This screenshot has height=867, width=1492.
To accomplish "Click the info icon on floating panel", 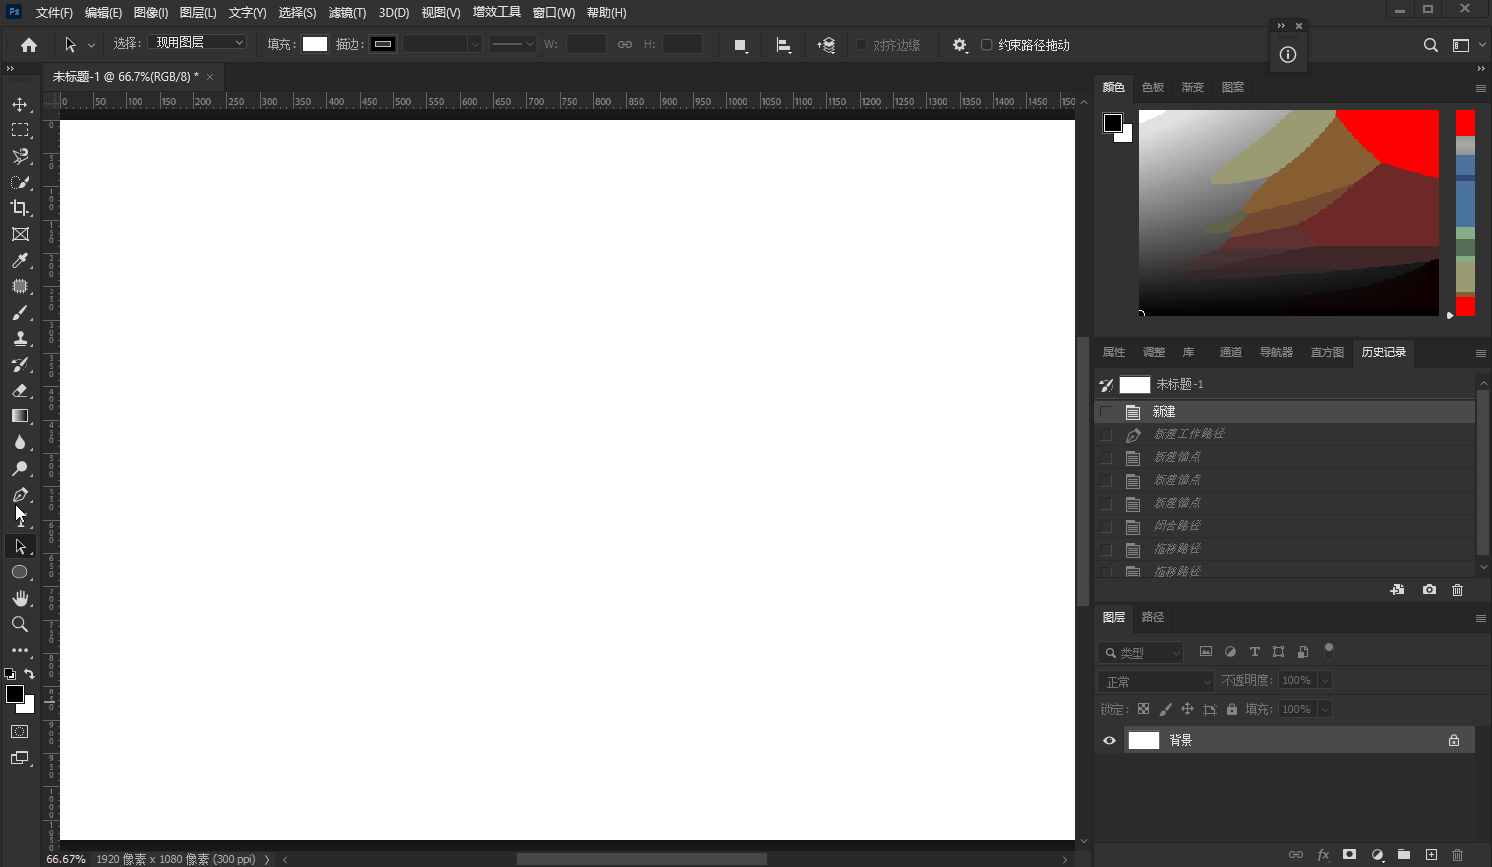I will pyautogui.click(x=1288, y=55).
